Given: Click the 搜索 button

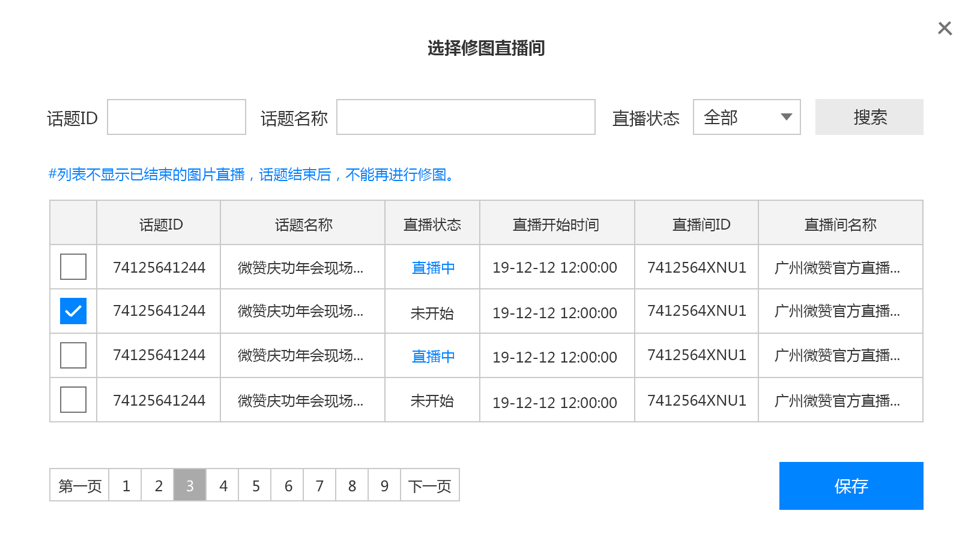Looking at the screenshot, I should tap(869, 117).
